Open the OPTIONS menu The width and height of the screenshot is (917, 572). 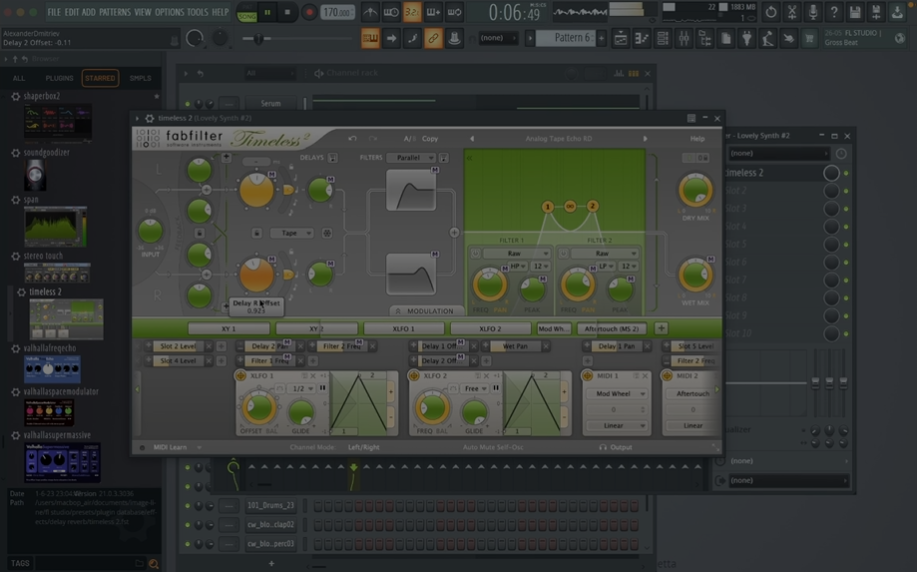coord(169,12)
